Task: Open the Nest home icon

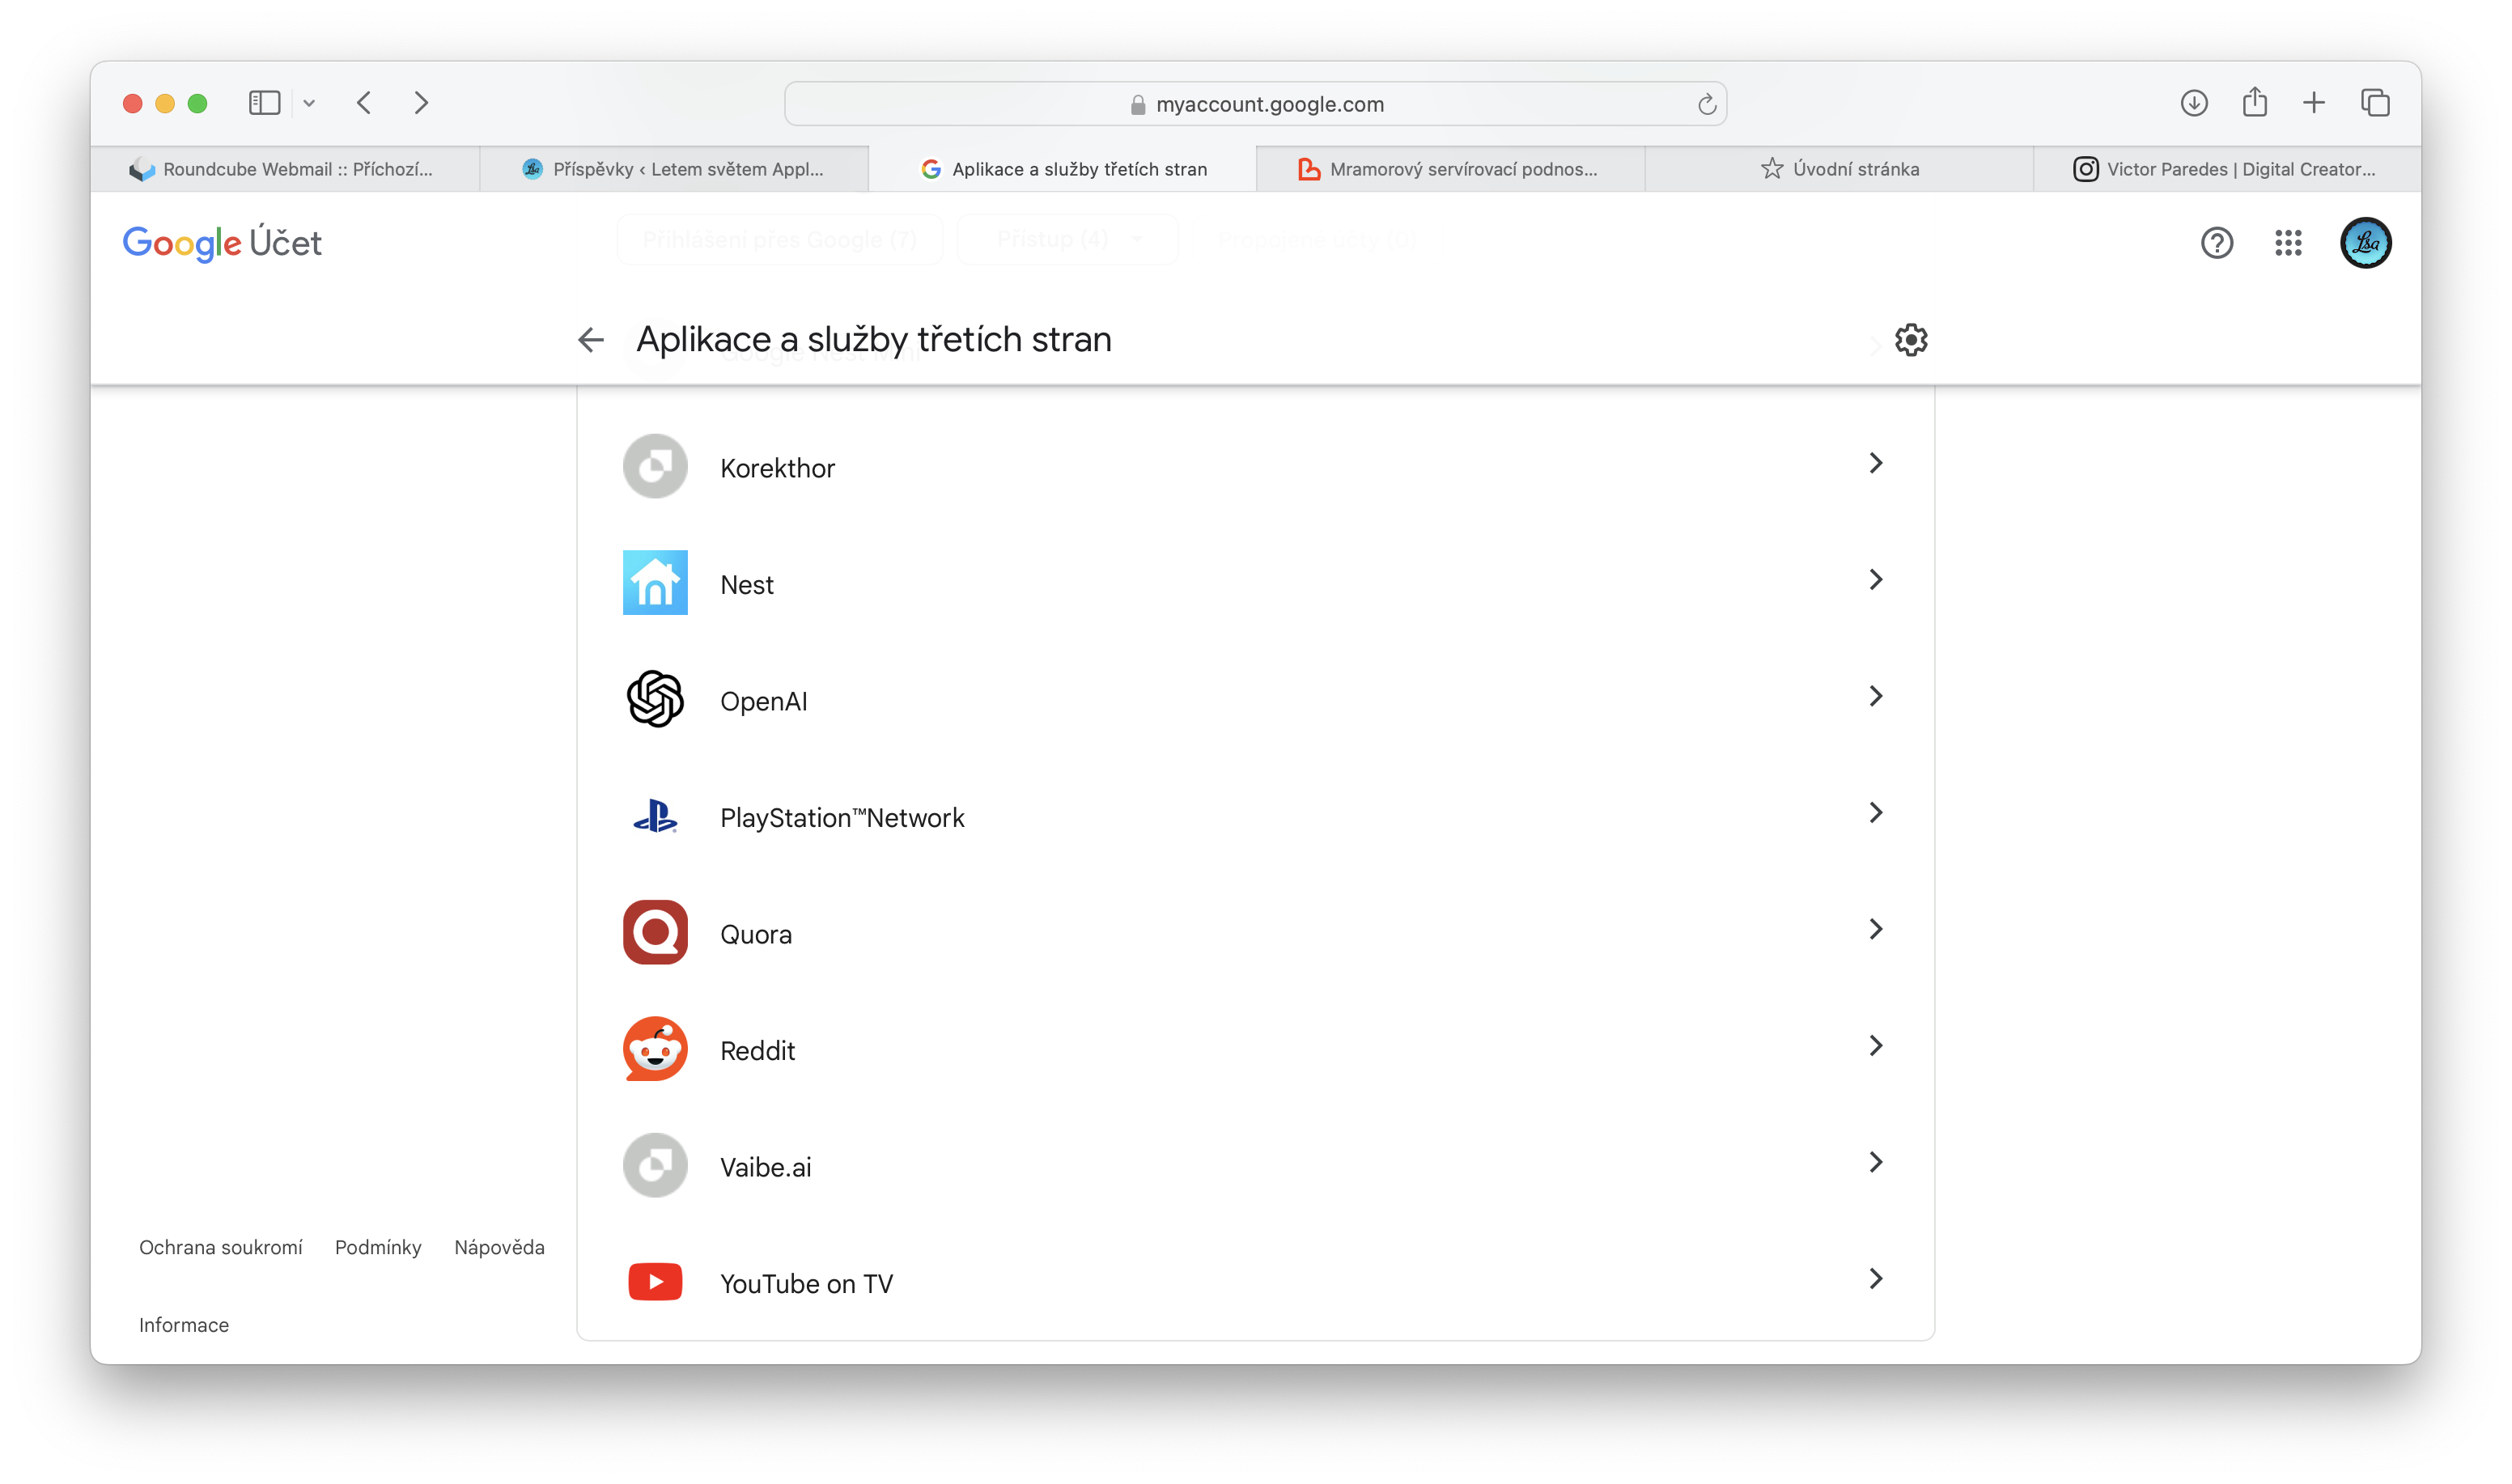Action: (655, 583)
